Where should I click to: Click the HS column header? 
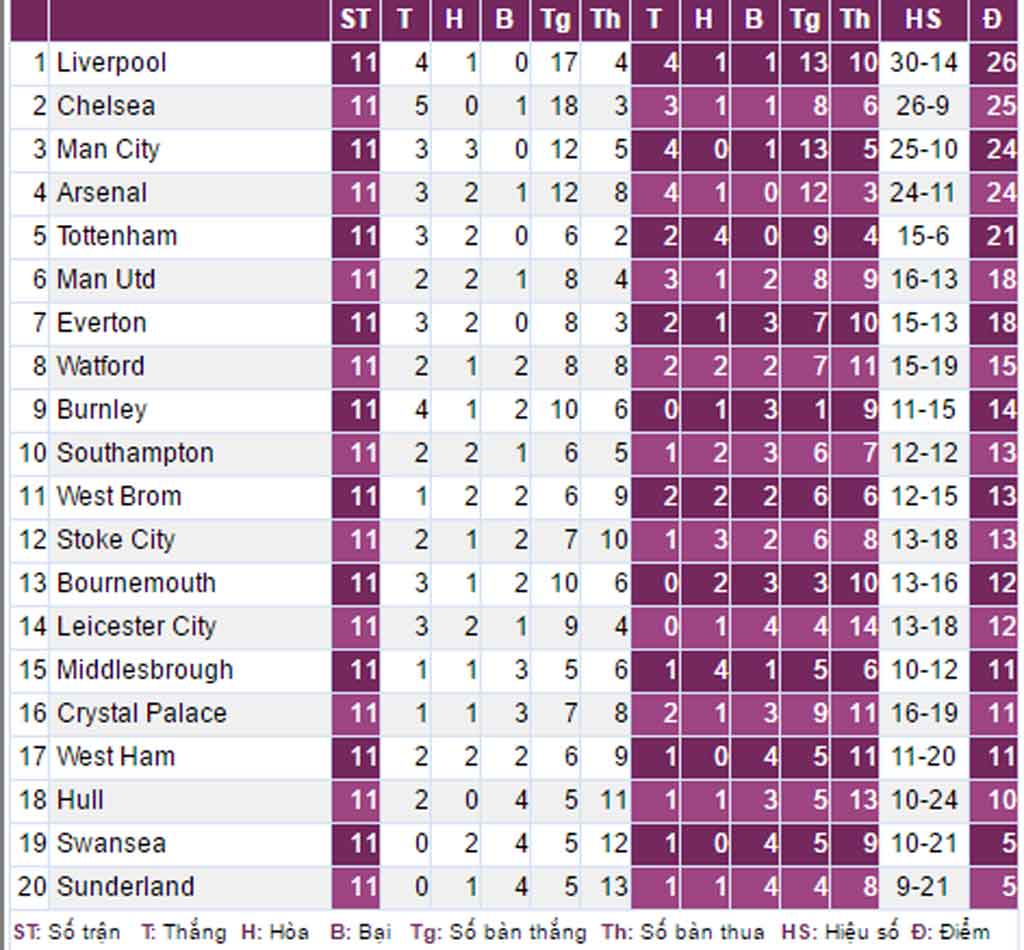coord(923,20)
